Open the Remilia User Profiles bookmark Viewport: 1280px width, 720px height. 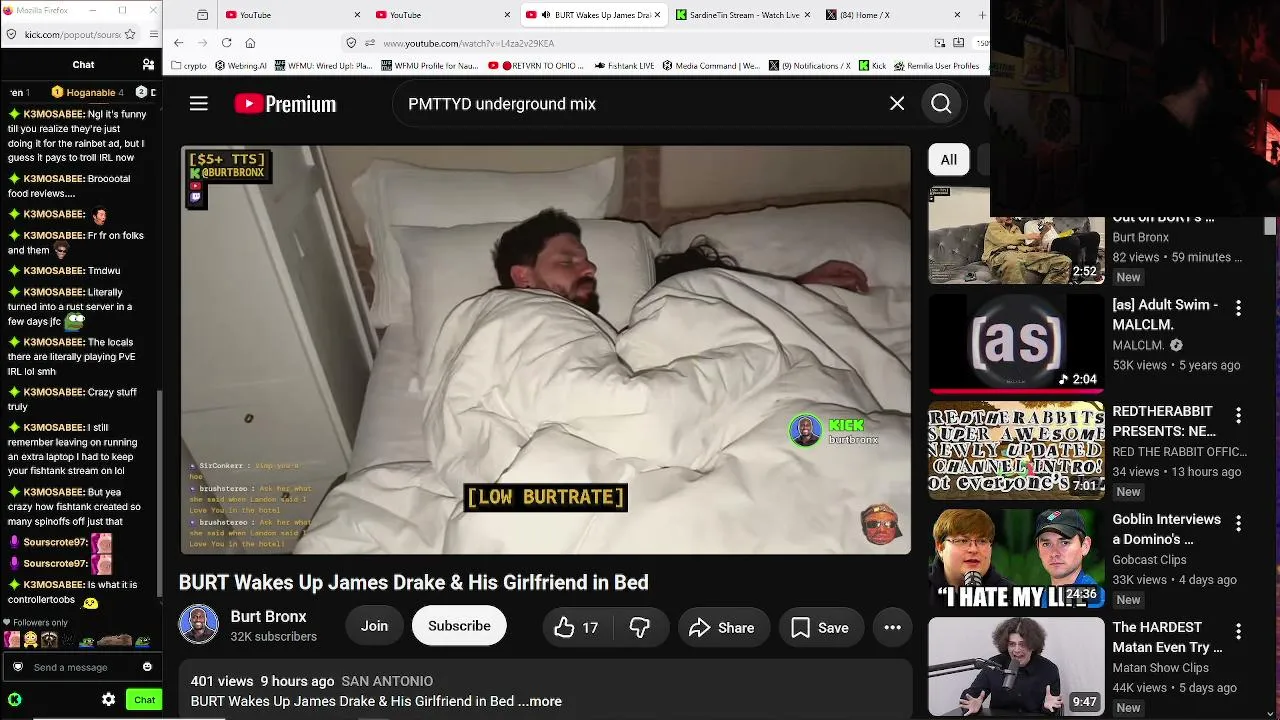coord(936,66)
